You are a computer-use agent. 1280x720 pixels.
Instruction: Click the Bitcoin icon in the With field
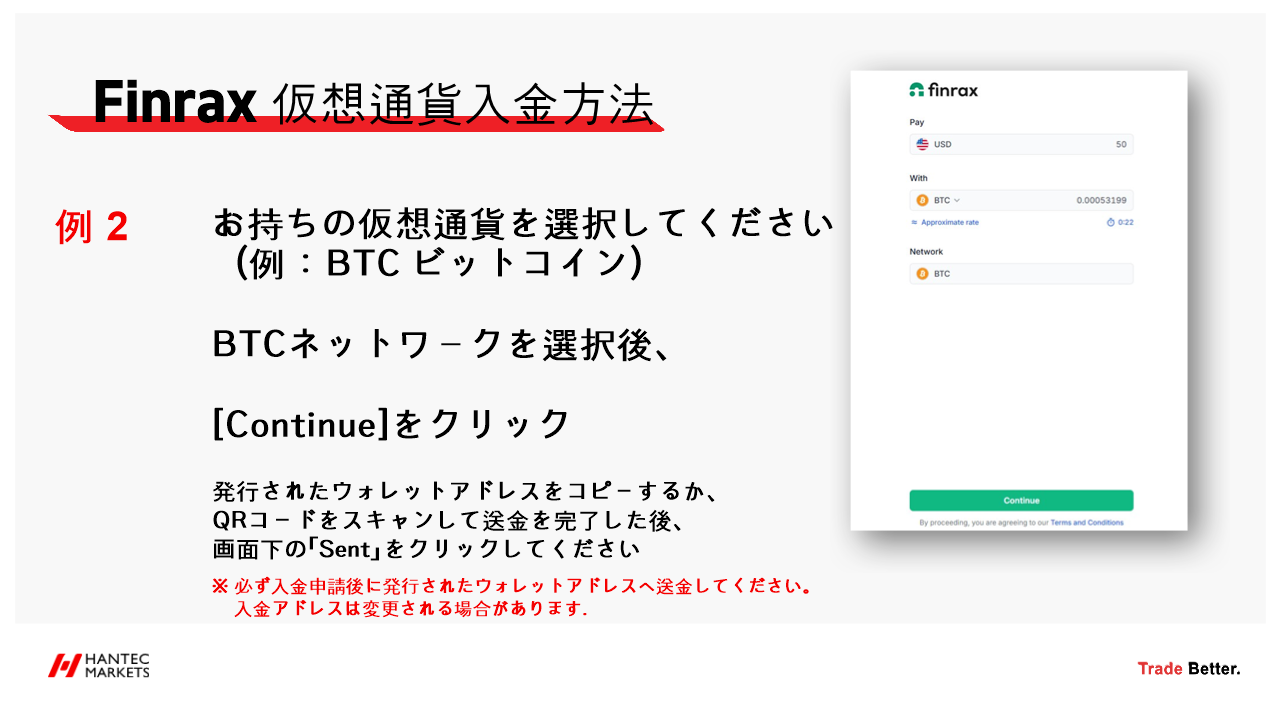[x=922, y=200]
